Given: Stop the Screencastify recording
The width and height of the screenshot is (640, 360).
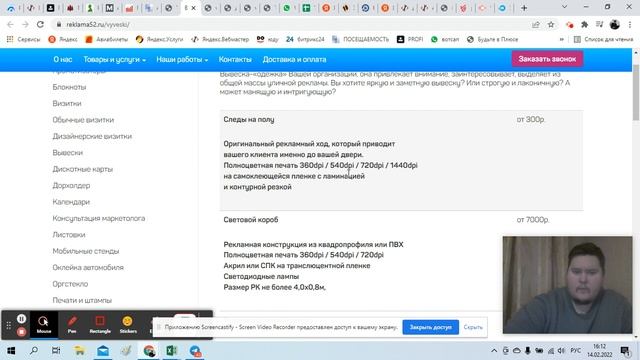Looking at the screenshot, I should pyautogui.click(x=22, y=332).
